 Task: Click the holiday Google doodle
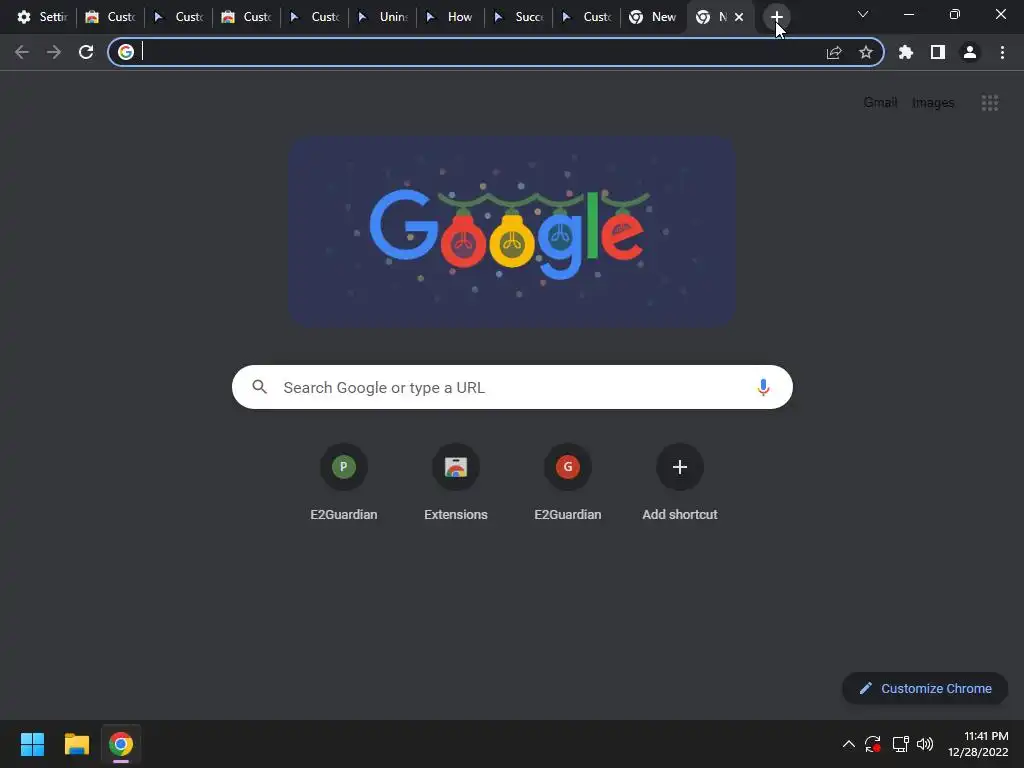pyautogui.click(x=513, y=231)
